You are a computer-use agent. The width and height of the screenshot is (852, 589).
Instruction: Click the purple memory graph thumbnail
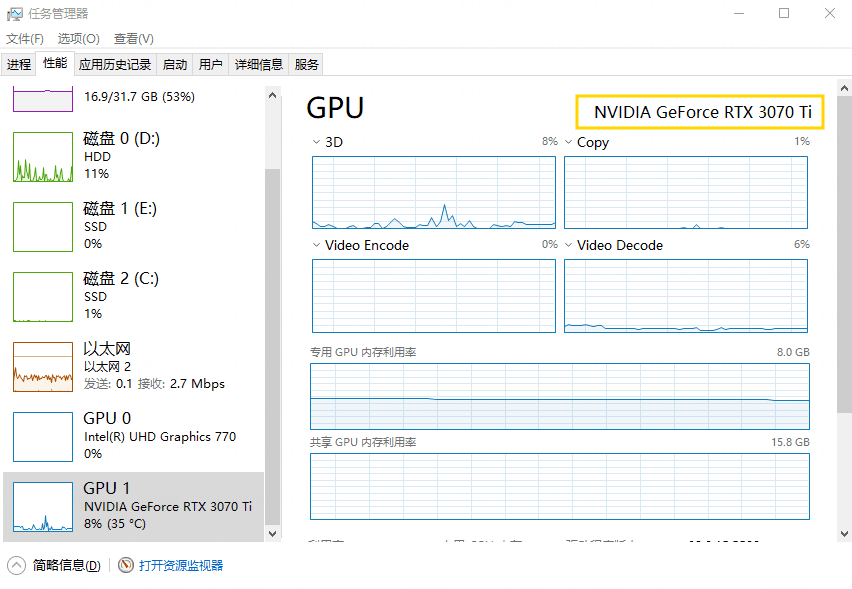tap(43, 101)
